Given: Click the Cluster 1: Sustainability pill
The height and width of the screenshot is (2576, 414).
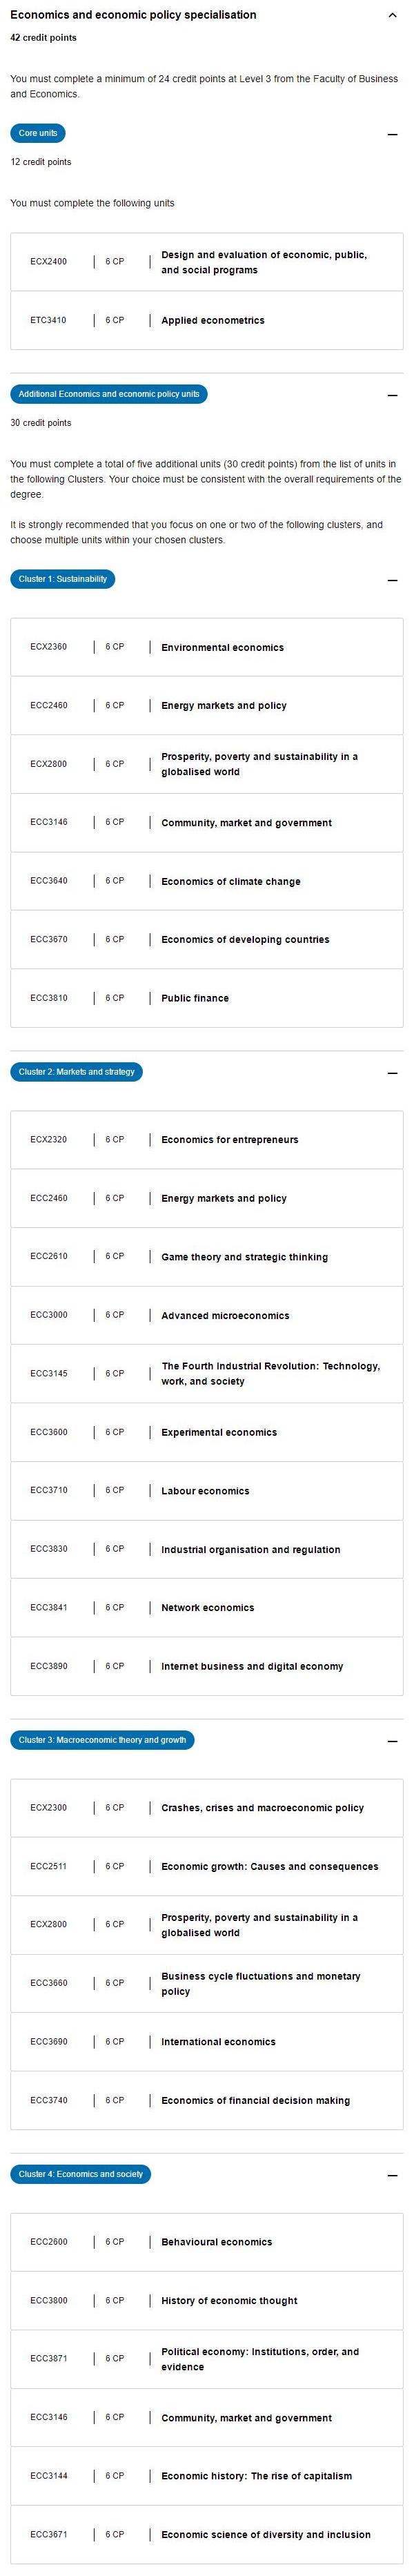Looking at the screenshot, I should pyautogui.click(x=63, y=579).
